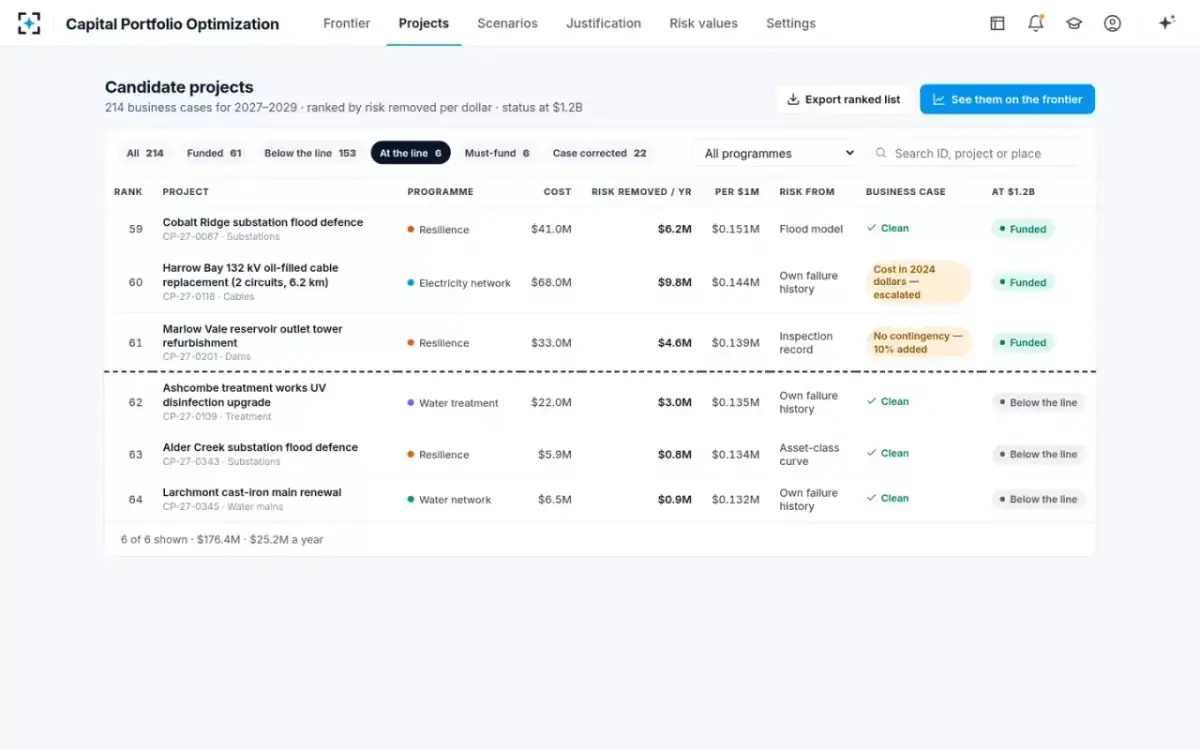Go to the Risk values tab
This screenshot has height=750, width=1200.
704,23
